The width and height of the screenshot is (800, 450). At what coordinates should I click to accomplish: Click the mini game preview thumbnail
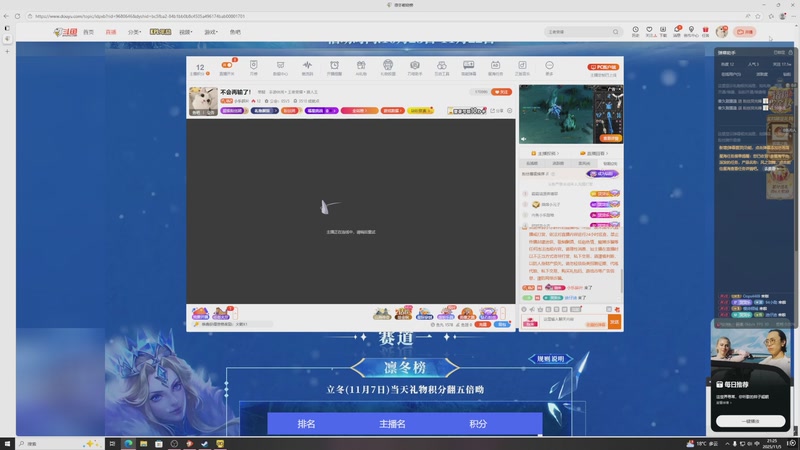tap(571, 114)
